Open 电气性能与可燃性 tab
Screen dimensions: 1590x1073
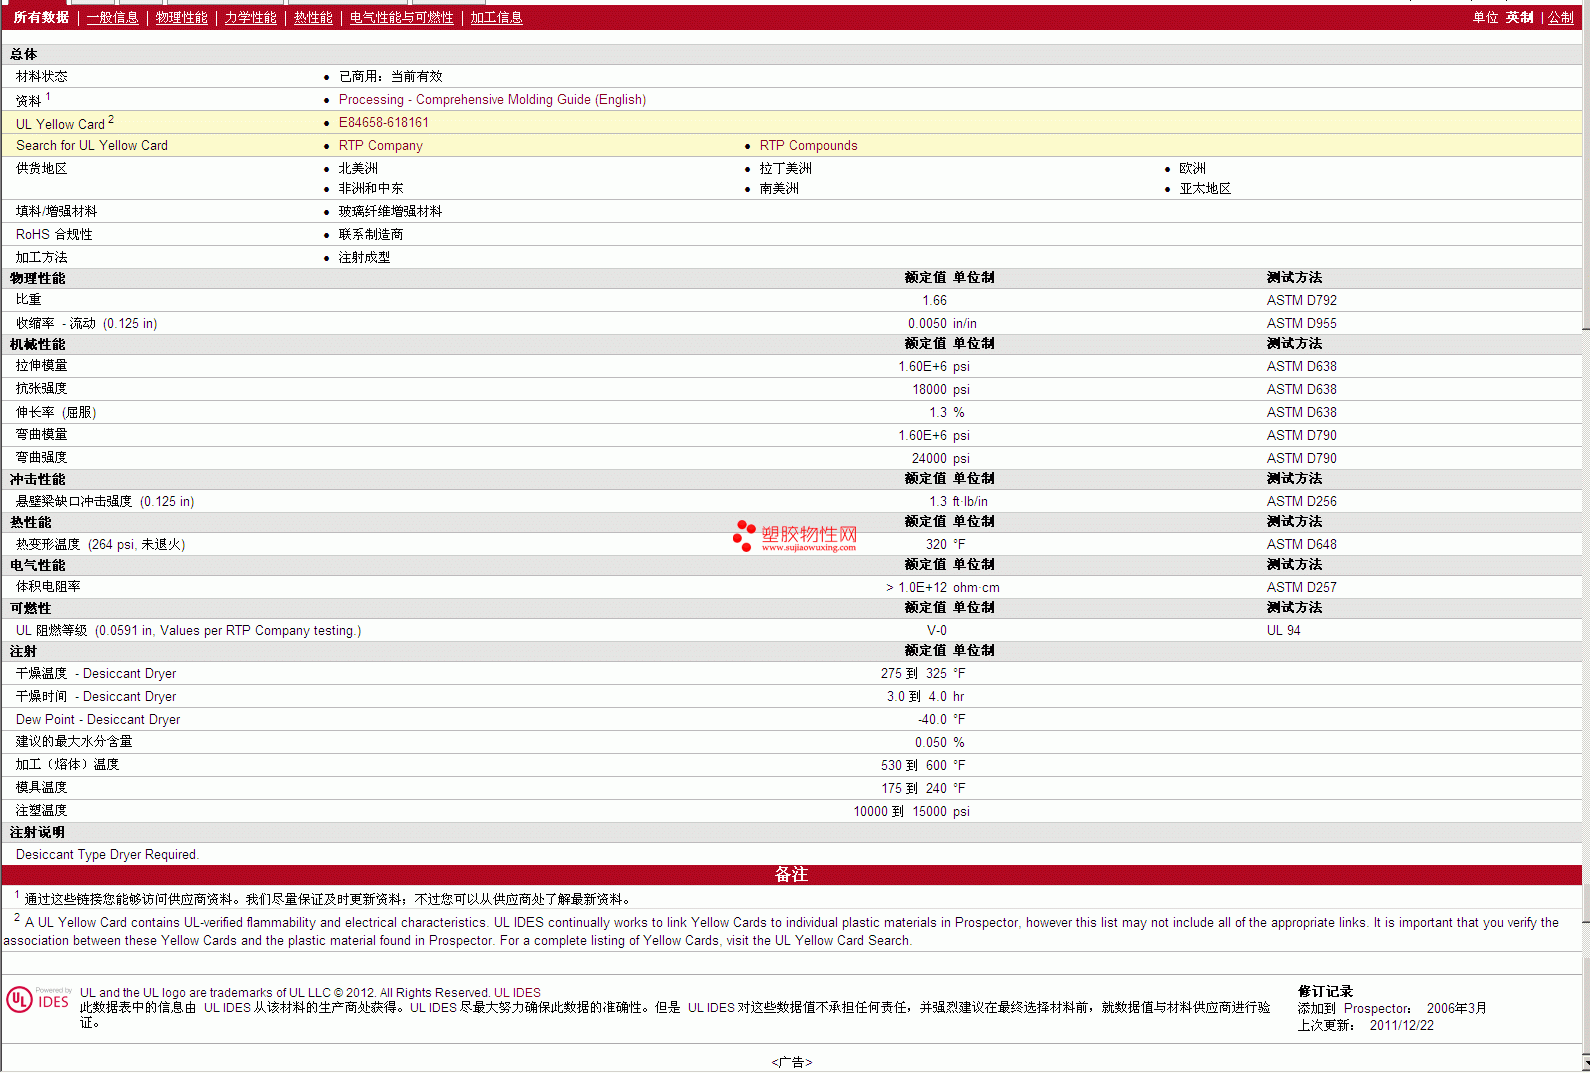[402, 17]
